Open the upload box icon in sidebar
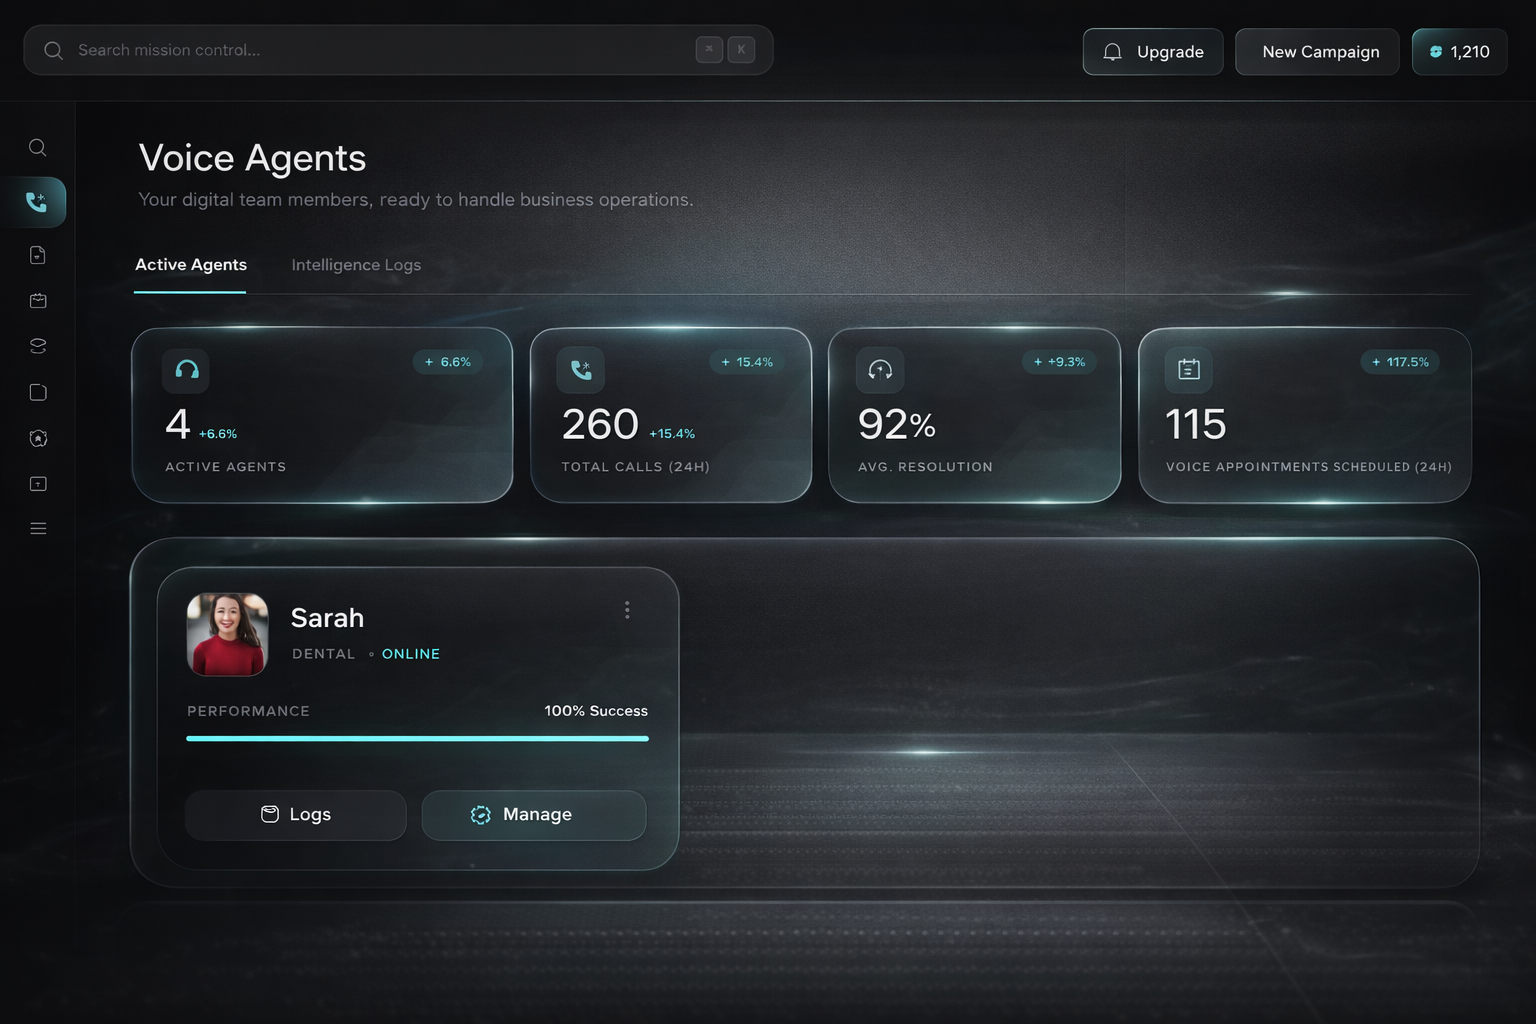 pyautogui.click(x=37, y=483)
